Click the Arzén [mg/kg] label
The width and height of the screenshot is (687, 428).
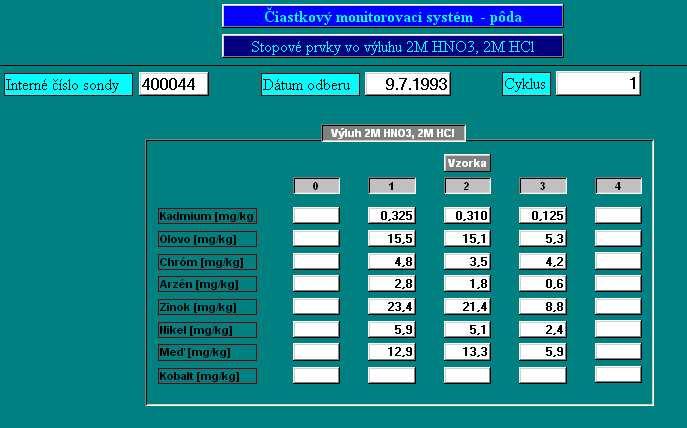coord(207,284)
